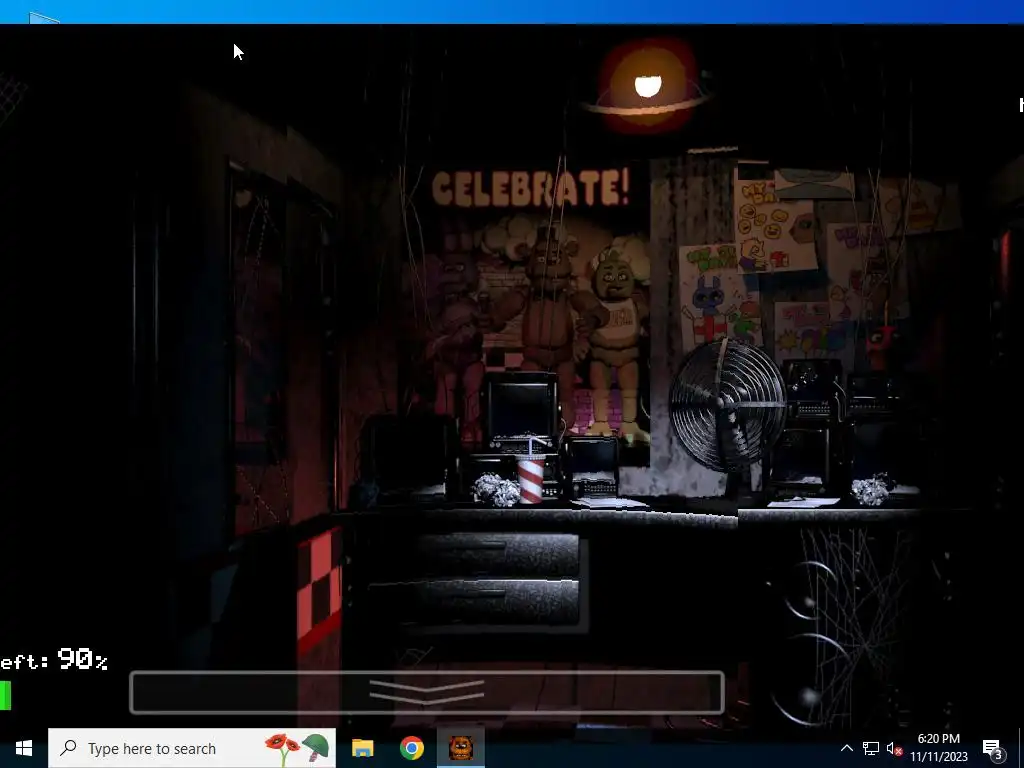Viewport: 1024px width, 768px height.
Task: Open the camera monitor flip-up bar
Action: point(427,692)
